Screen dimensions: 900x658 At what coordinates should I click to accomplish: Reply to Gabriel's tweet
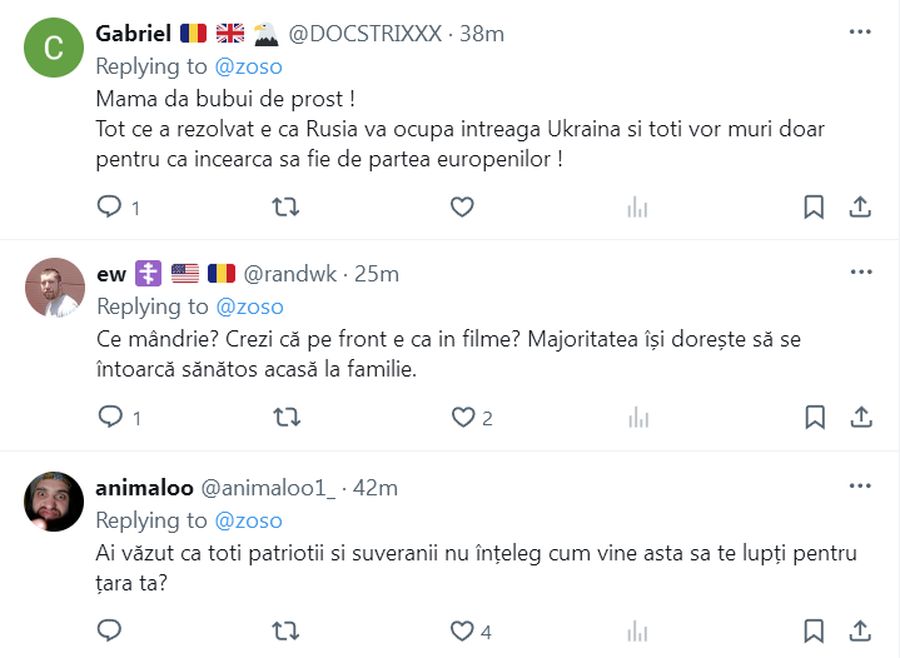tap(109, 207)
